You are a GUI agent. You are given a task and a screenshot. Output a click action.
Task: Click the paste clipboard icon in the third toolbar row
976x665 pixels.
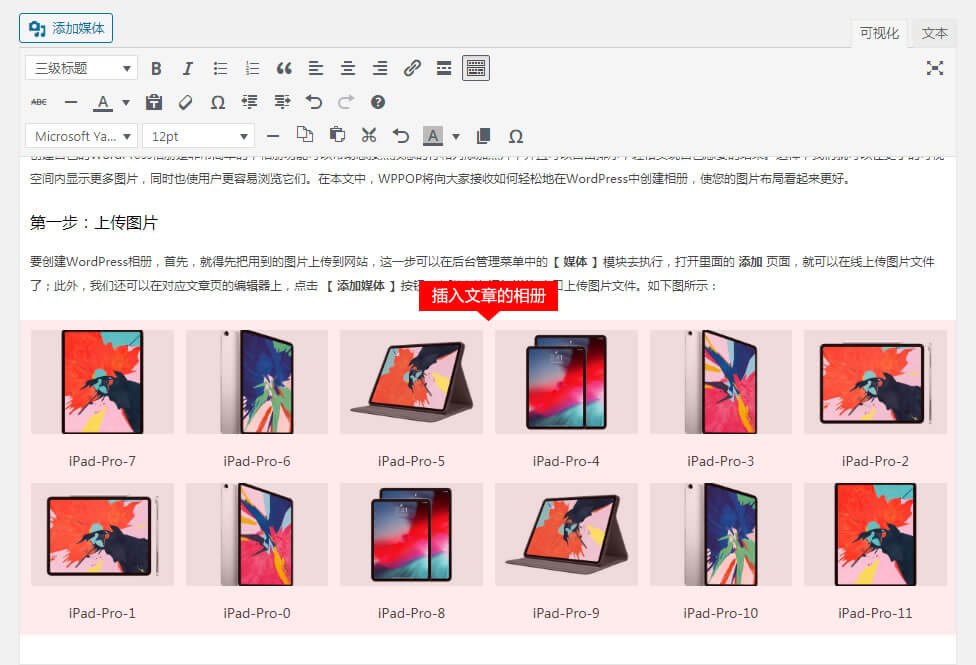pos(337,135)
